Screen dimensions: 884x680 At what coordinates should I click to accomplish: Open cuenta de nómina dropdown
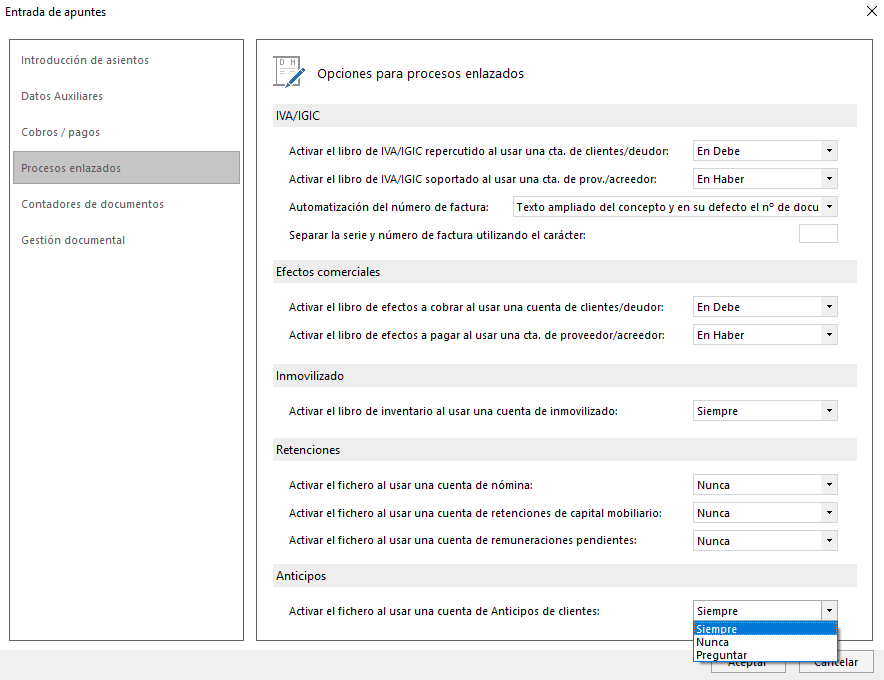tap(765, 485)
